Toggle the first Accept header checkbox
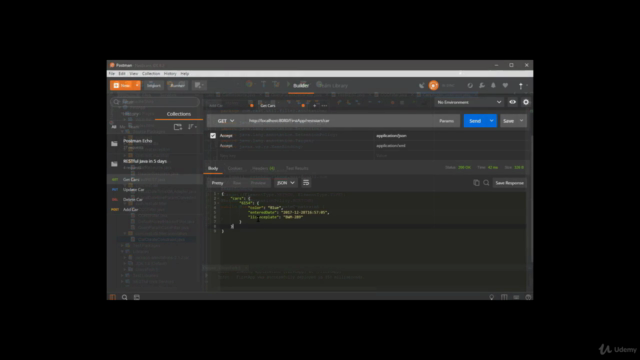Screen dimensions: 640x360 [213, 136]
